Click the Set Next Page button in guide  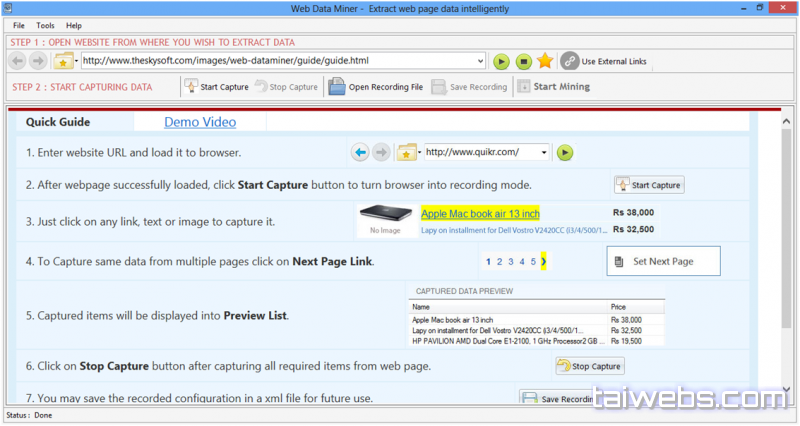pyautogui.click(x=678, y=262)
